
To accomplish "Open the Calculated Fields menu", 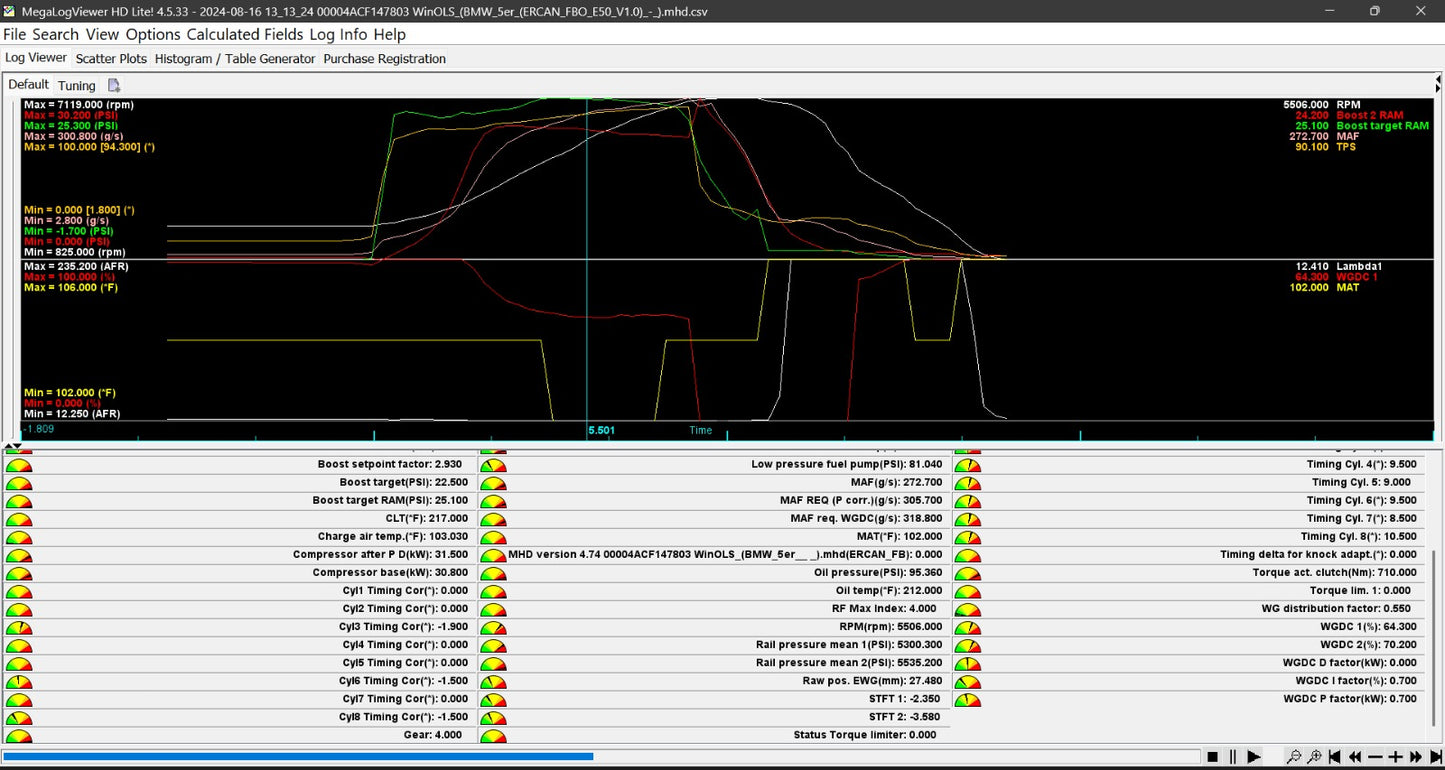I will pyautogui.click(x=245, y=34).
